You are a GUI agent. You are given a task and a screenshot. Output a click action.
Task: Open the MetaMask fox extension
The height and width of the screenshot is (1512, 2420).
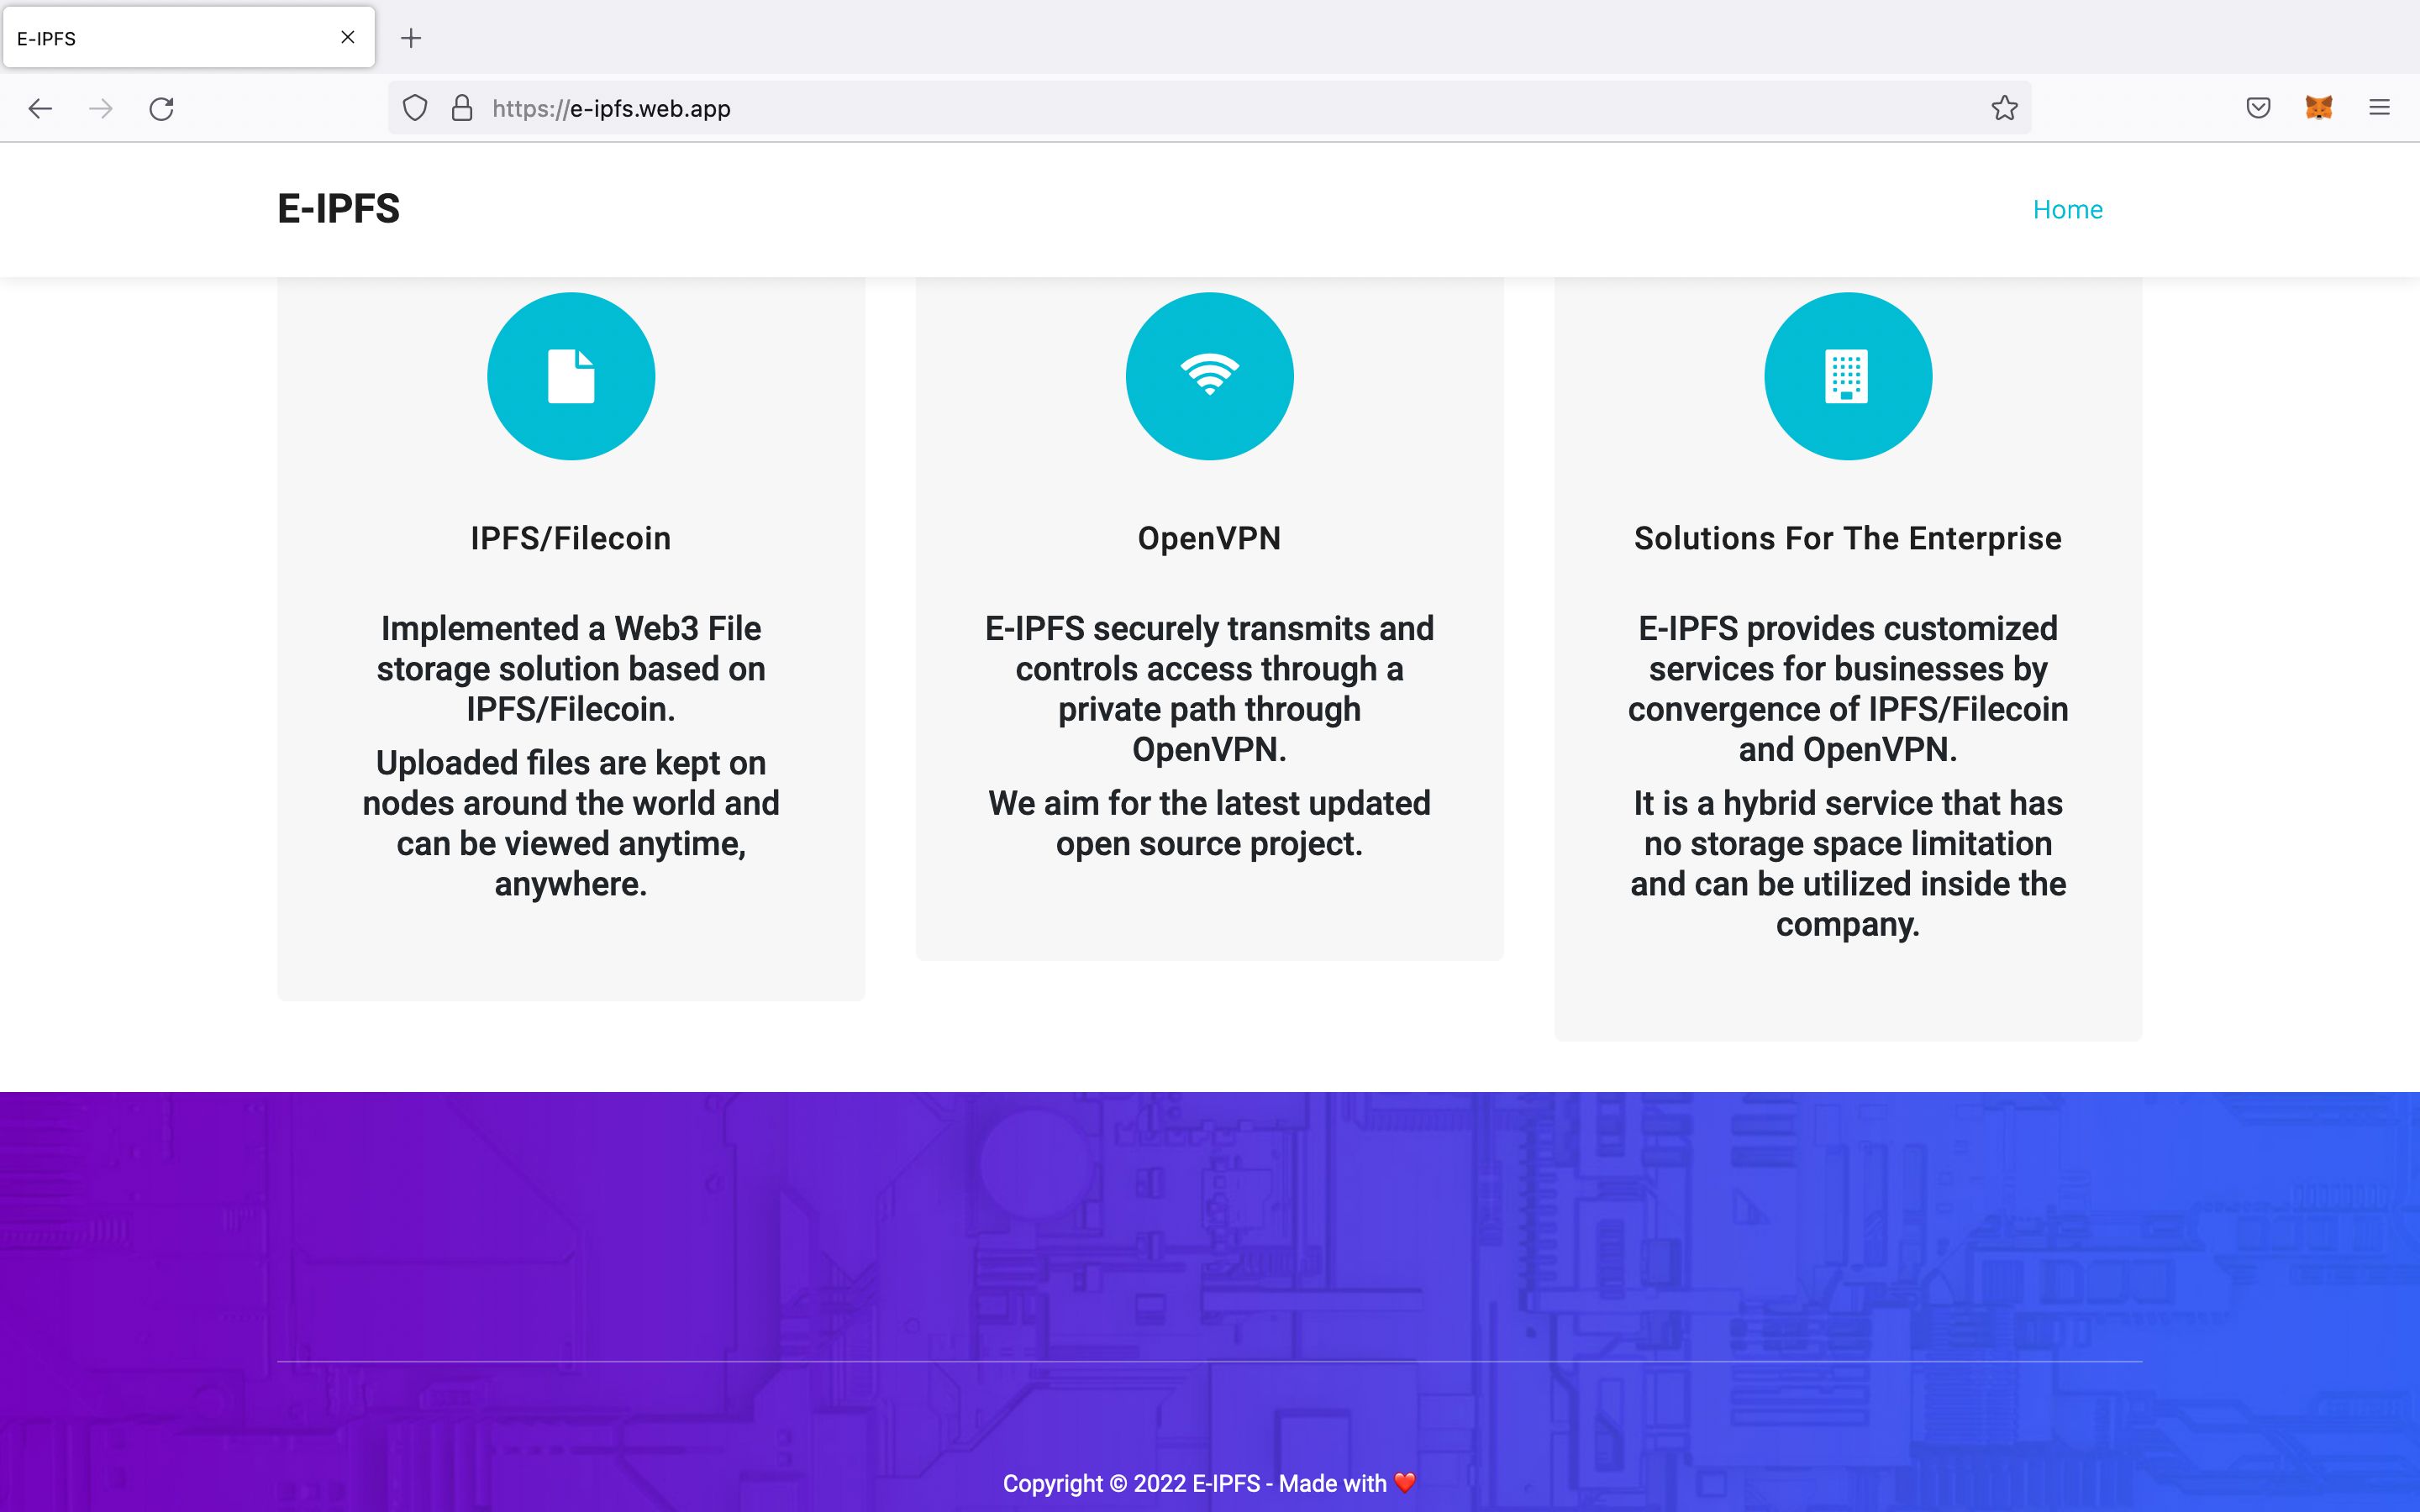coord(2319,108)
